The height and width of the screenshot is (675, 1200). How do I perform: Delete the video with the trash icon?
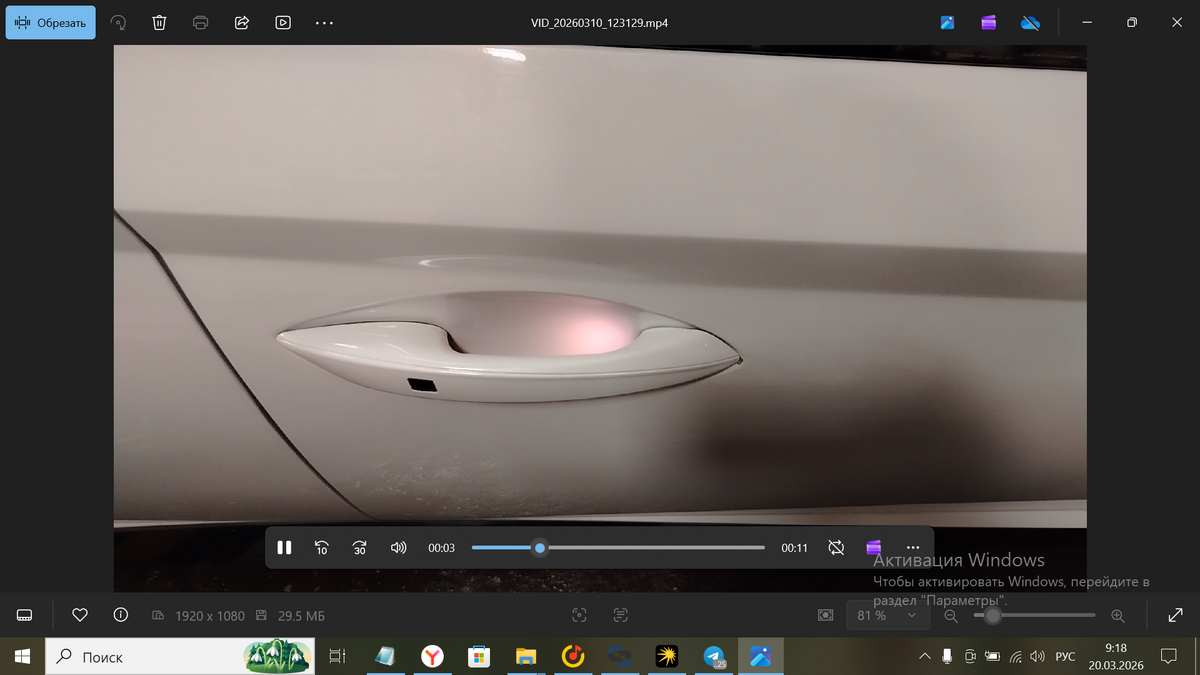pyautogui.click(x=159, y=22)
